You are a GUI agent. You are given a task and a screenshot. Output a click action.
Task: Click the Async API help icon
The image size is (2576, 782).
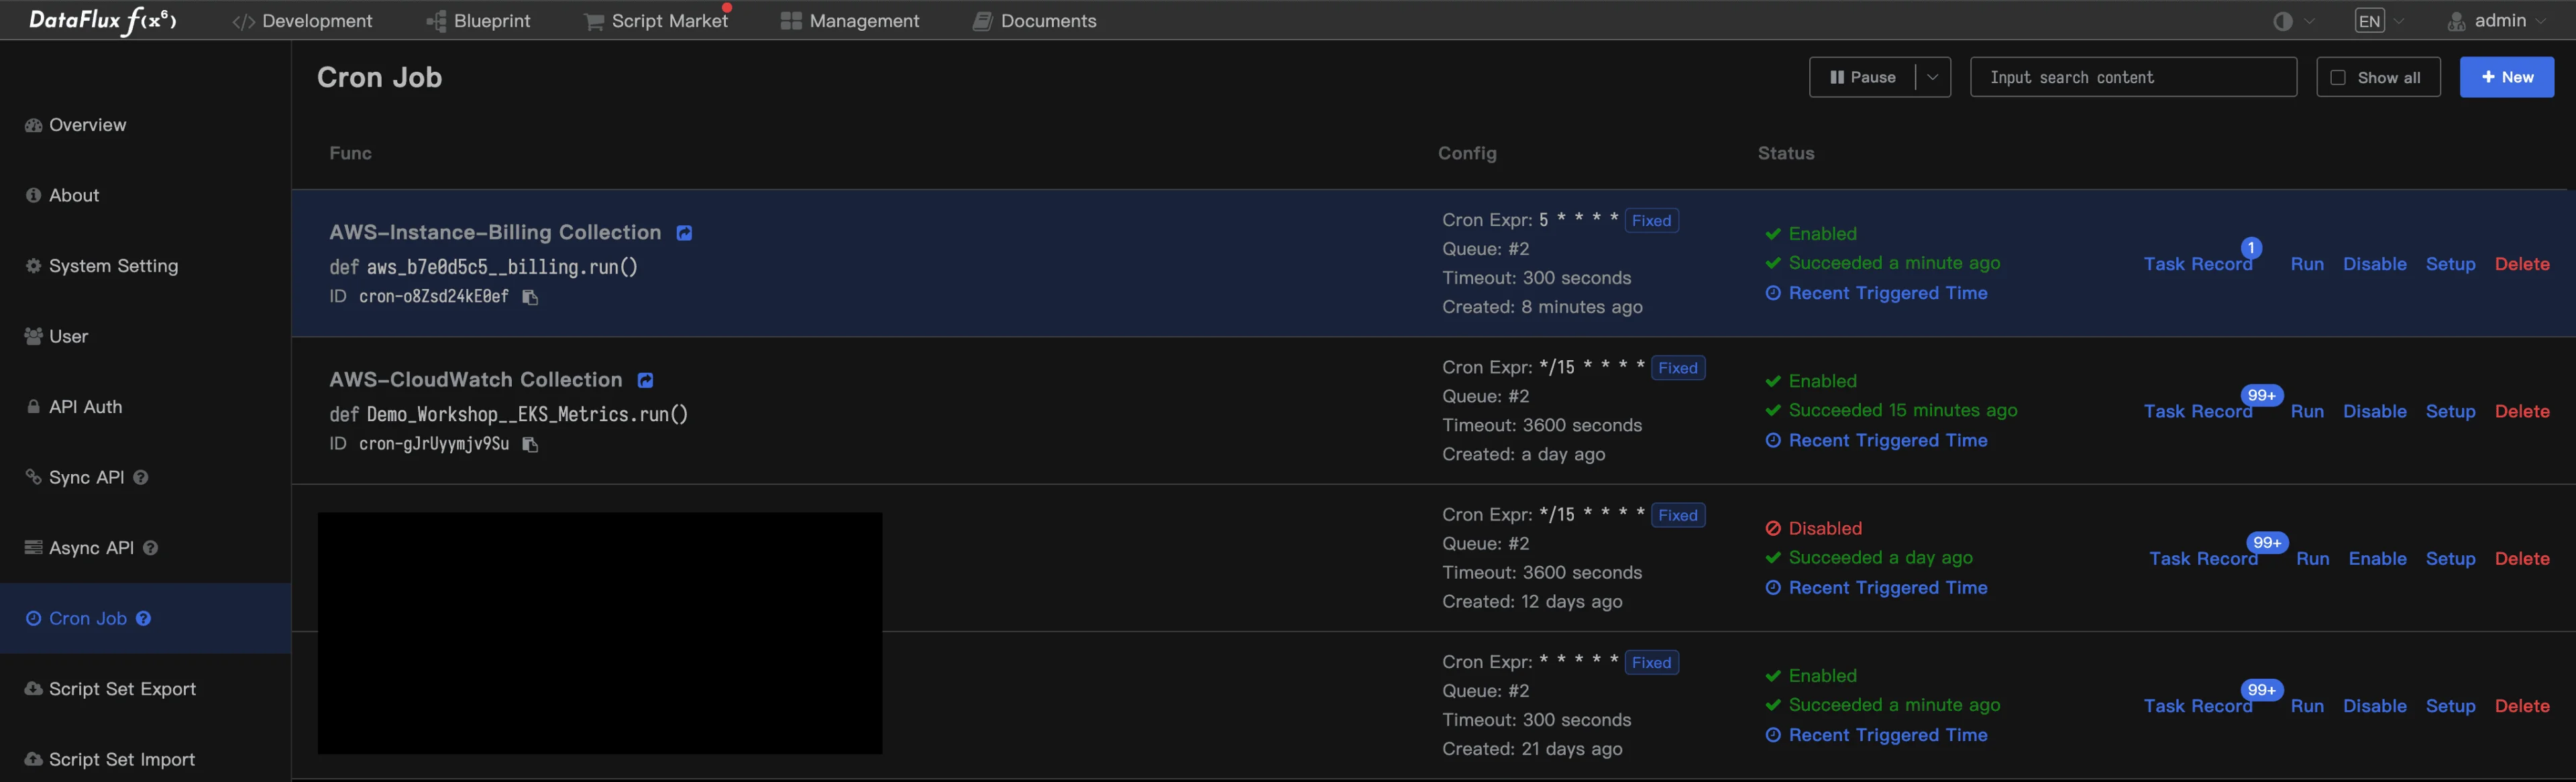[150, 548]
